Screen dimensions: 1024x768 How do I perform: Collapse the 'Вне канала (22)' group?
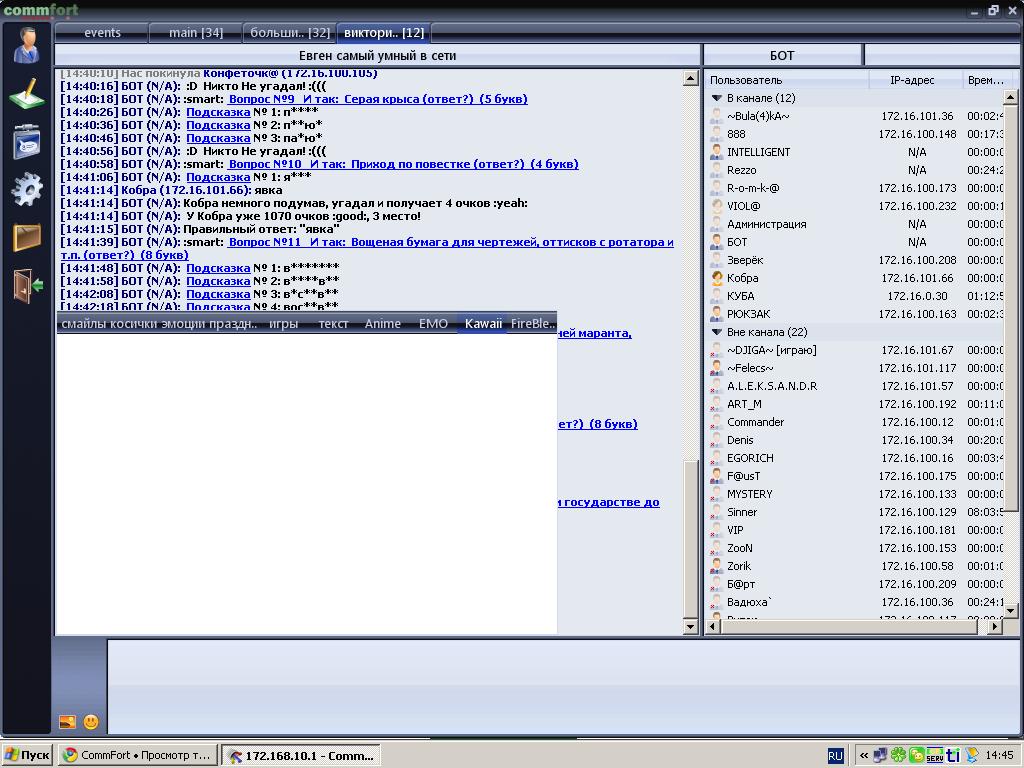[x=717, y=332]
